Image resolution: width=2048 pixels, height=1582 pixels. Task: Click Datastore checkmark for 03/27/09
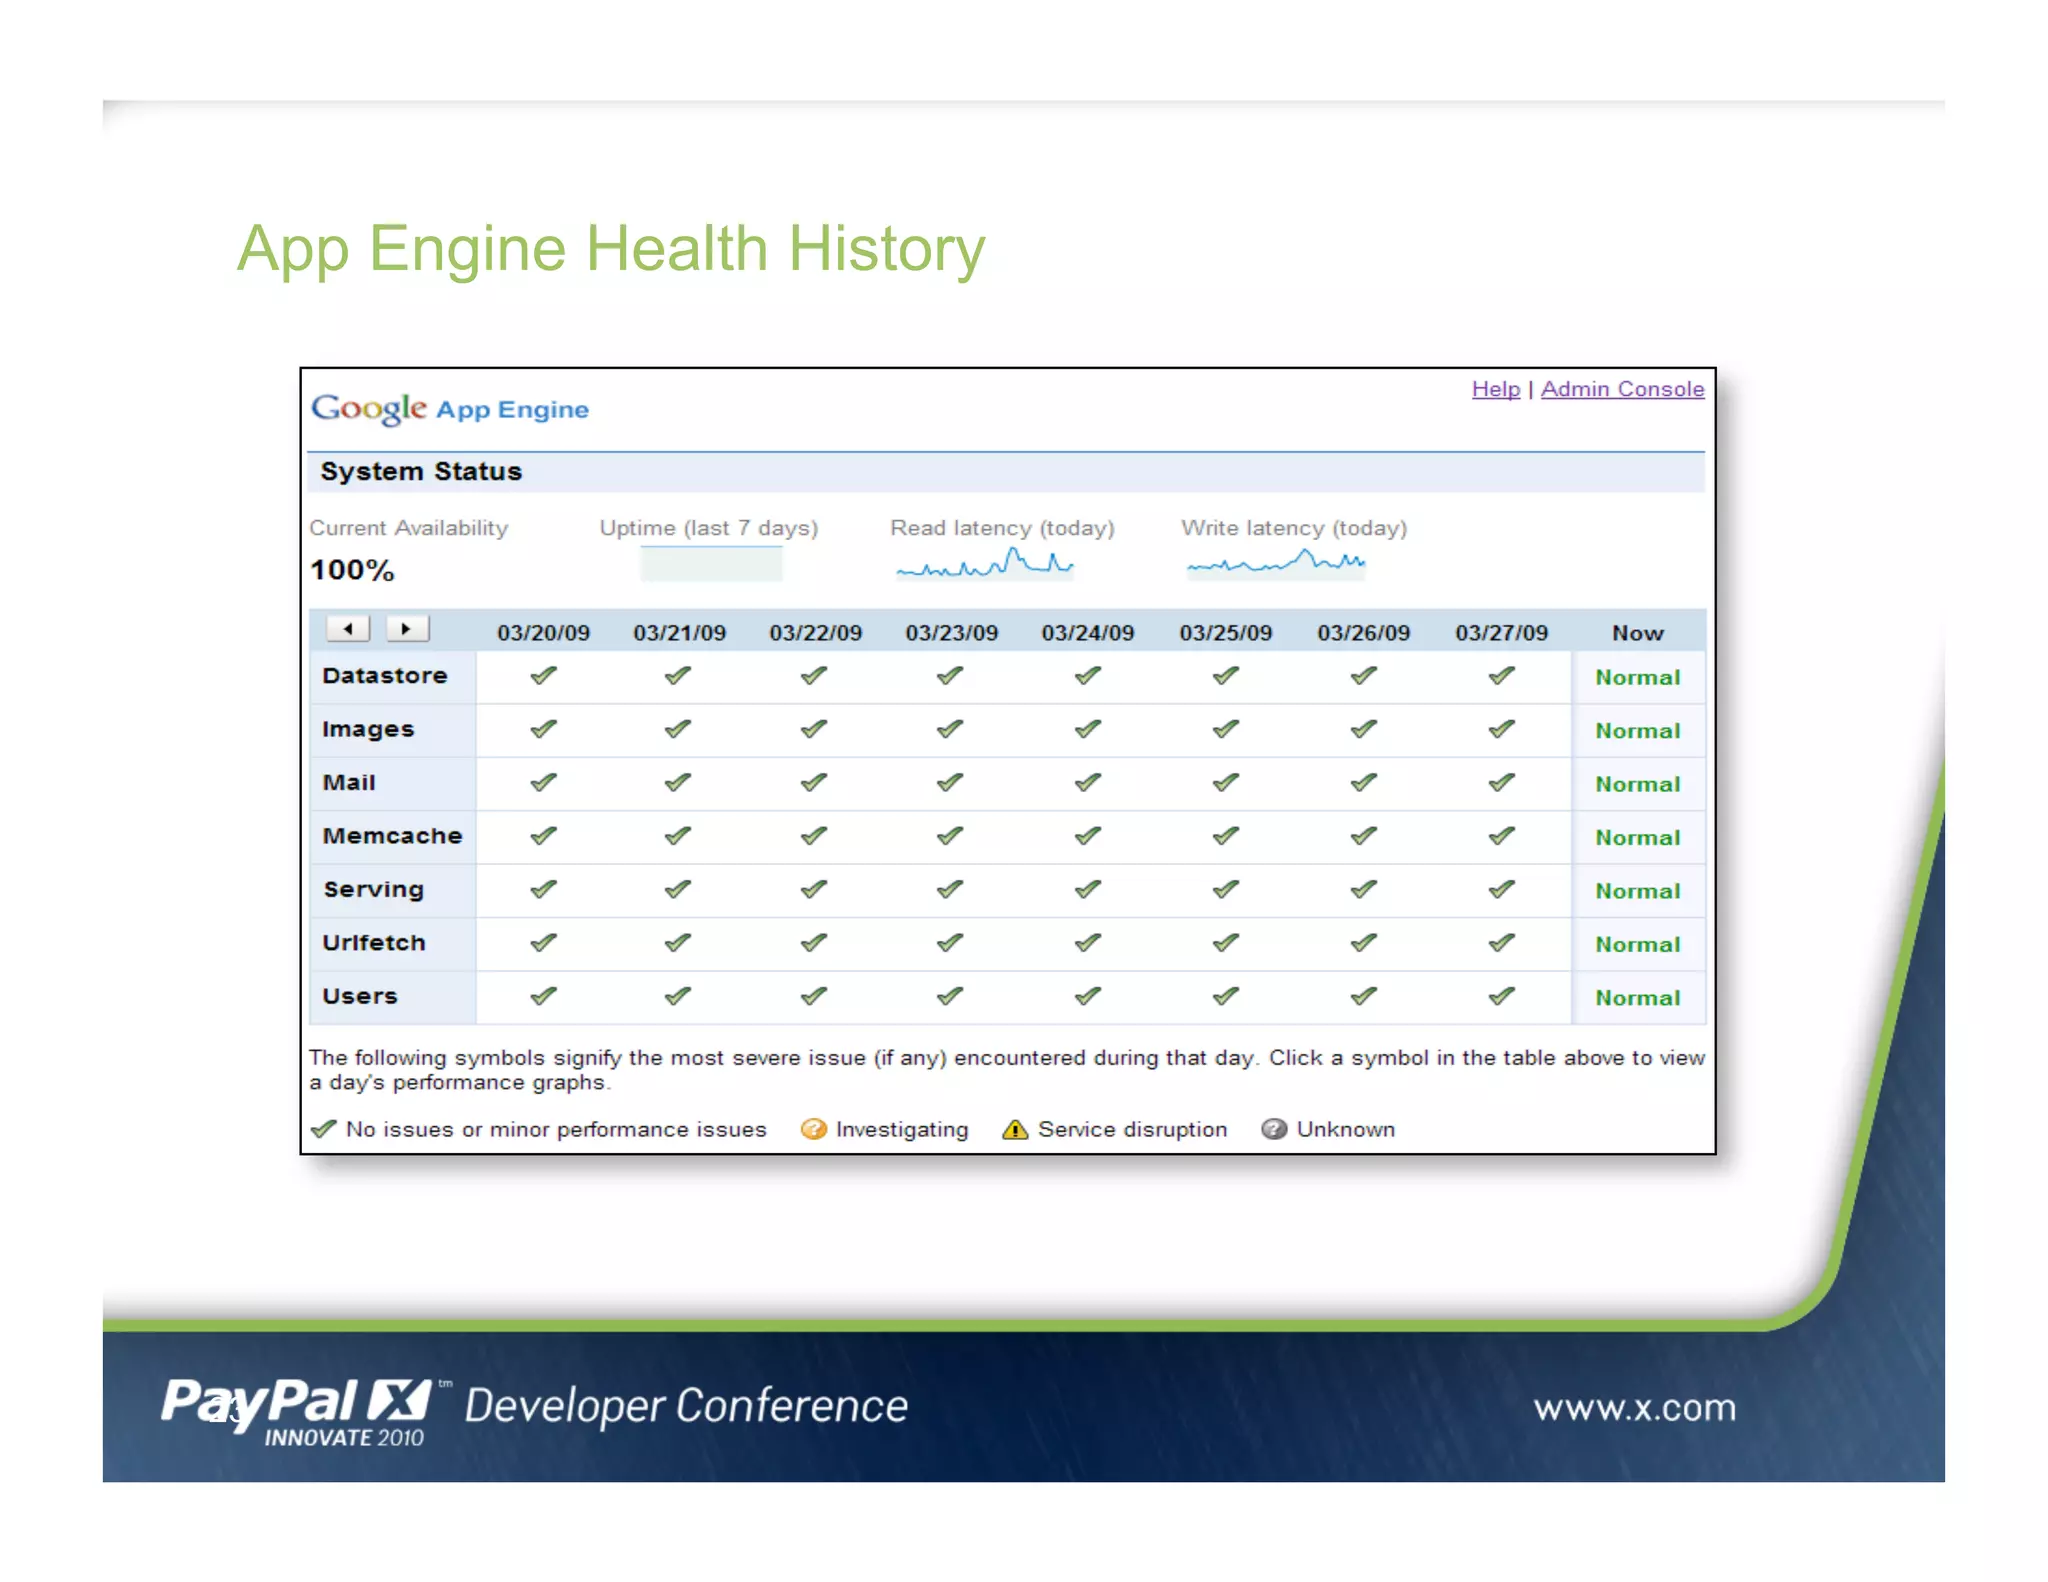point(1501,676)
